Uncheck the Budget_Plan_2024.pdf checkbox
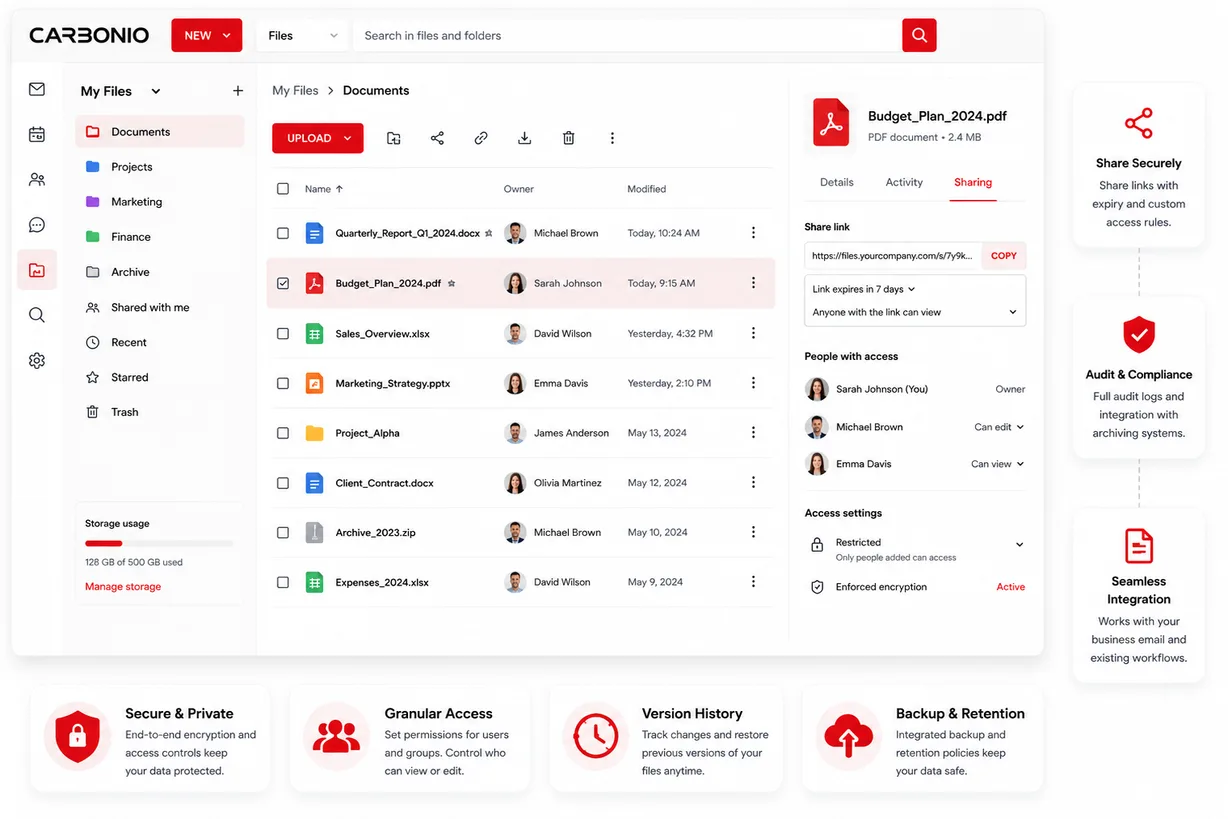This screenshot has height=819, width=1228. pyautogui.click(x=283, y=283)
